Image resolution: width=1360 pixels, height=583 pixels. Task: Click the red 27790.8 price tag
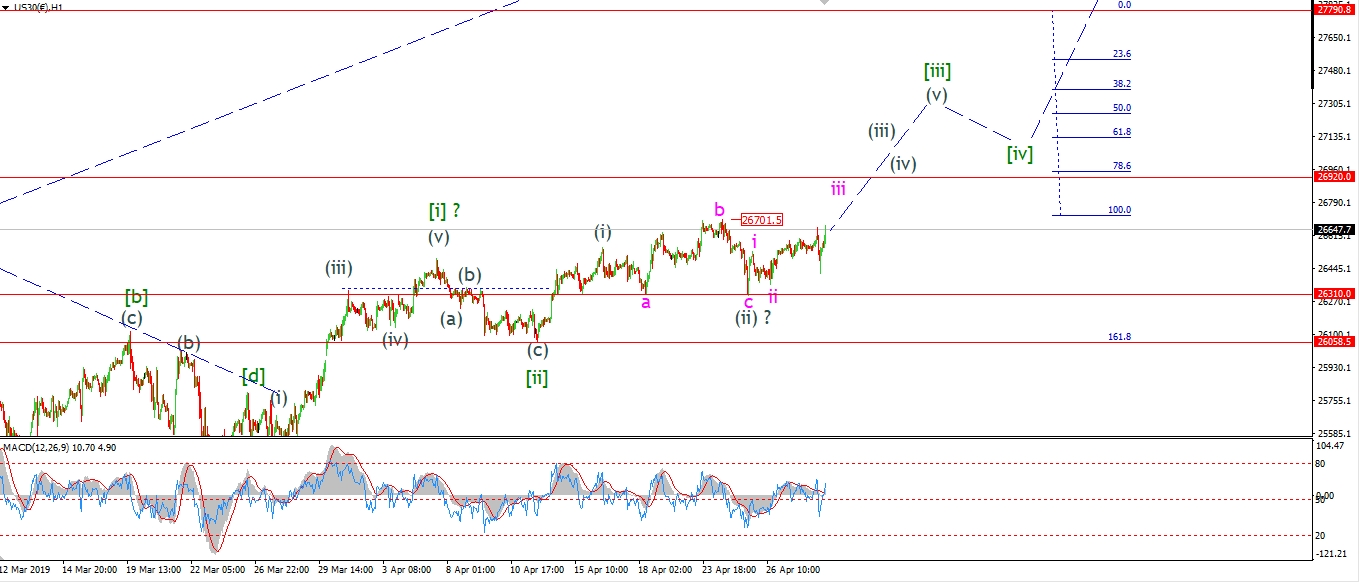click(1334, 10)
